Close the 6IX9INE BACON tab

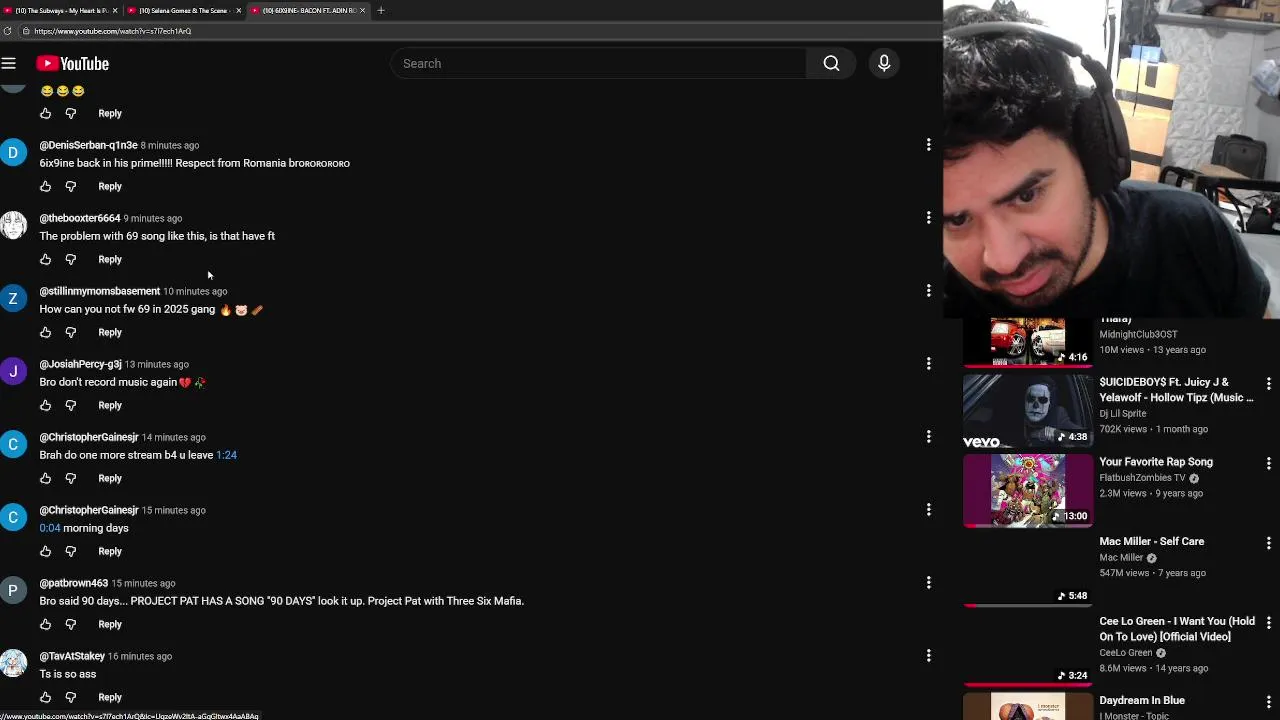[362, 10]
